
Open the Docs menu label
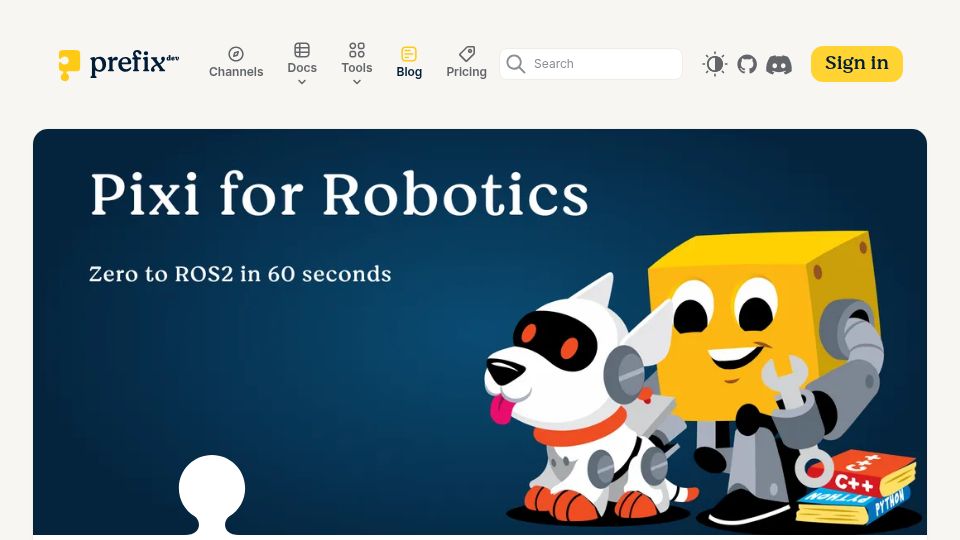[x=302, y=67]
